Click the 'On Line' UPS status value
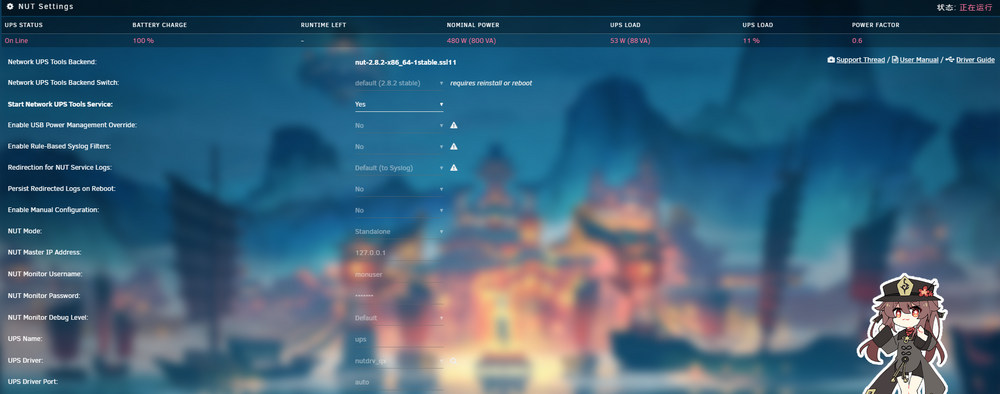 tap(17, 41)
